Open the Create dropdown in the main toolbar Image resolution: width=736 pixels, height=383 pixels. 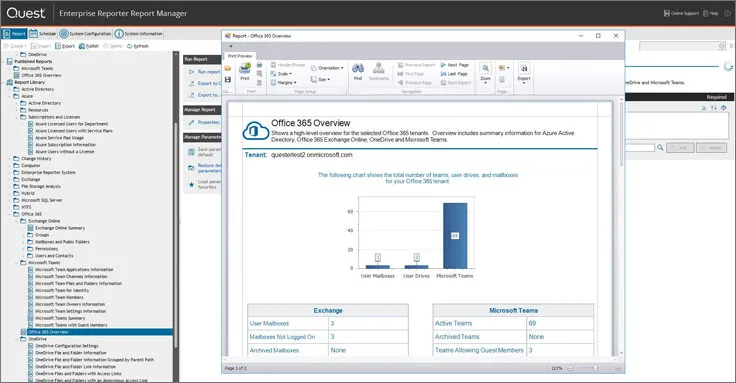[15, 46]
